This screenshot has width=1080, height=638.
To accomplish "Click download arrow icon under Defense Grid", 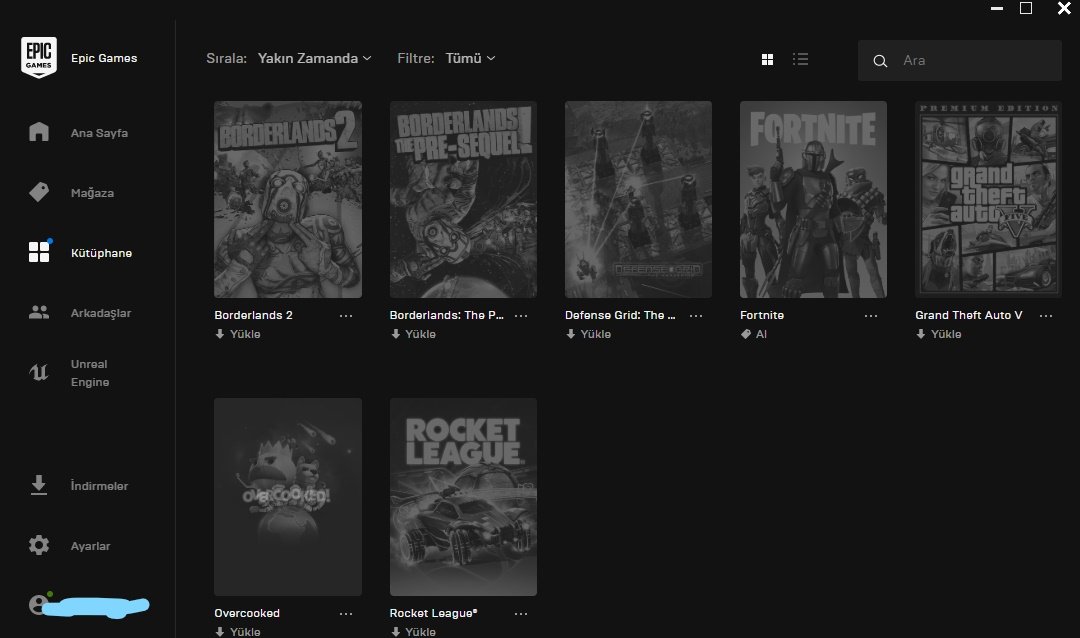I will pyautogui.click(x=570, y=334).
